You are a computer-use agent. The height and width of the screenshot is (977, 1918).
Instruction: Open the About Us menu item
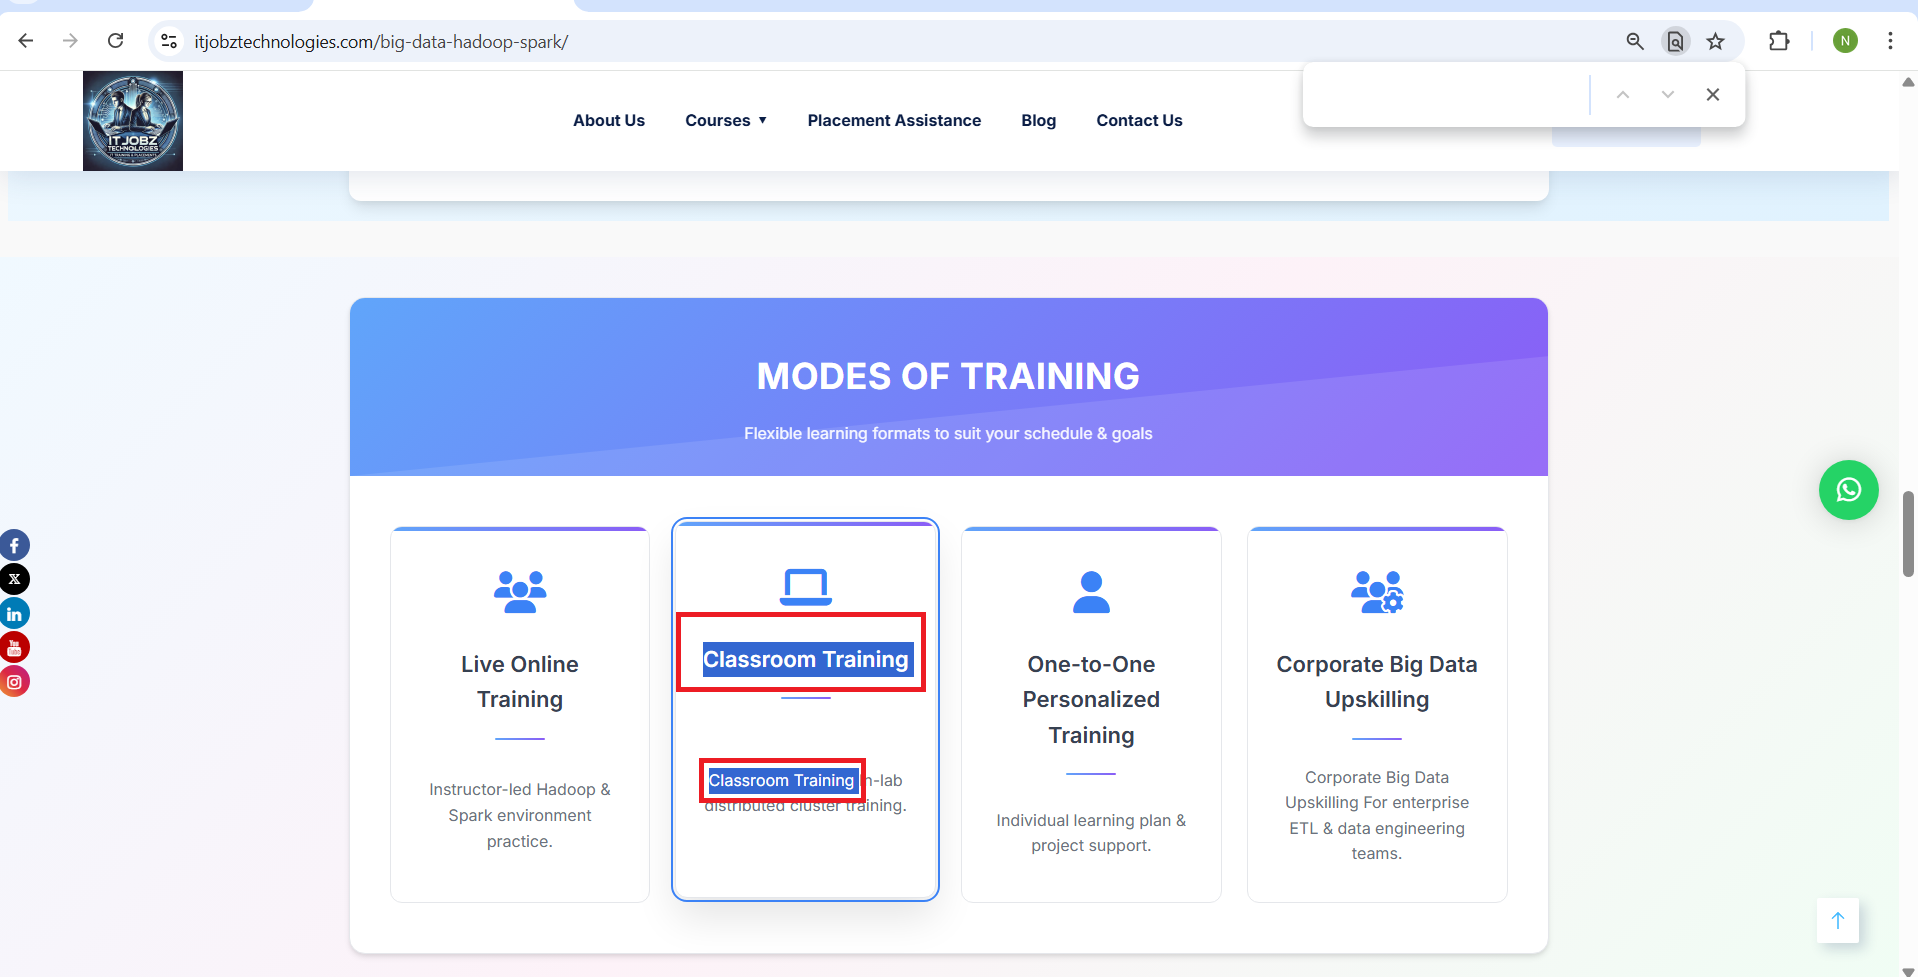tap(608, 120)
